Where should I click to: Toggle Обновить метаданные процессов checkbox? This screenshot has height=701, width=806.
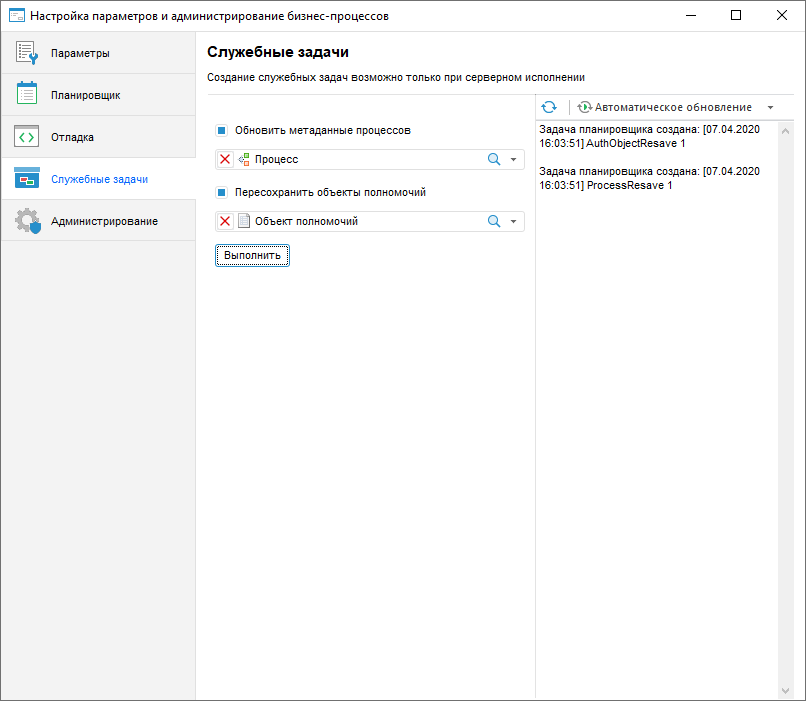[222, 130]
